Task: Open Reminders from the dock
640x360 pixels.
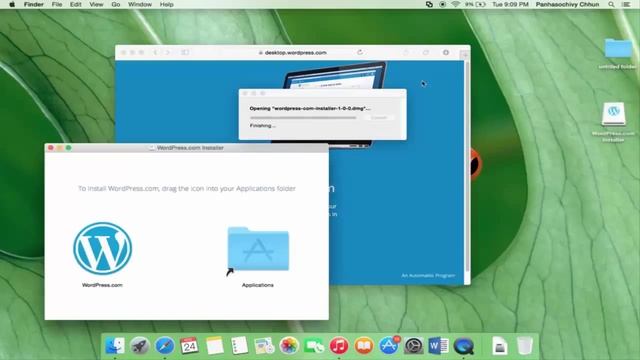Action: tap(239, 346)
